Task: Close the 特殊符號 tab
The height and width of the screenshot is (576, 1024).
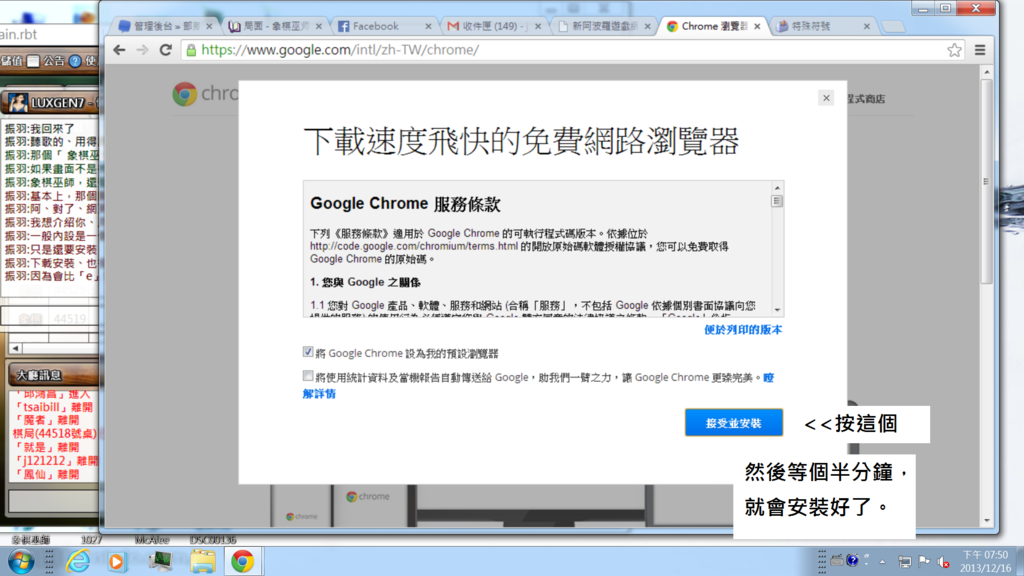Action: (x=867, y=26)
